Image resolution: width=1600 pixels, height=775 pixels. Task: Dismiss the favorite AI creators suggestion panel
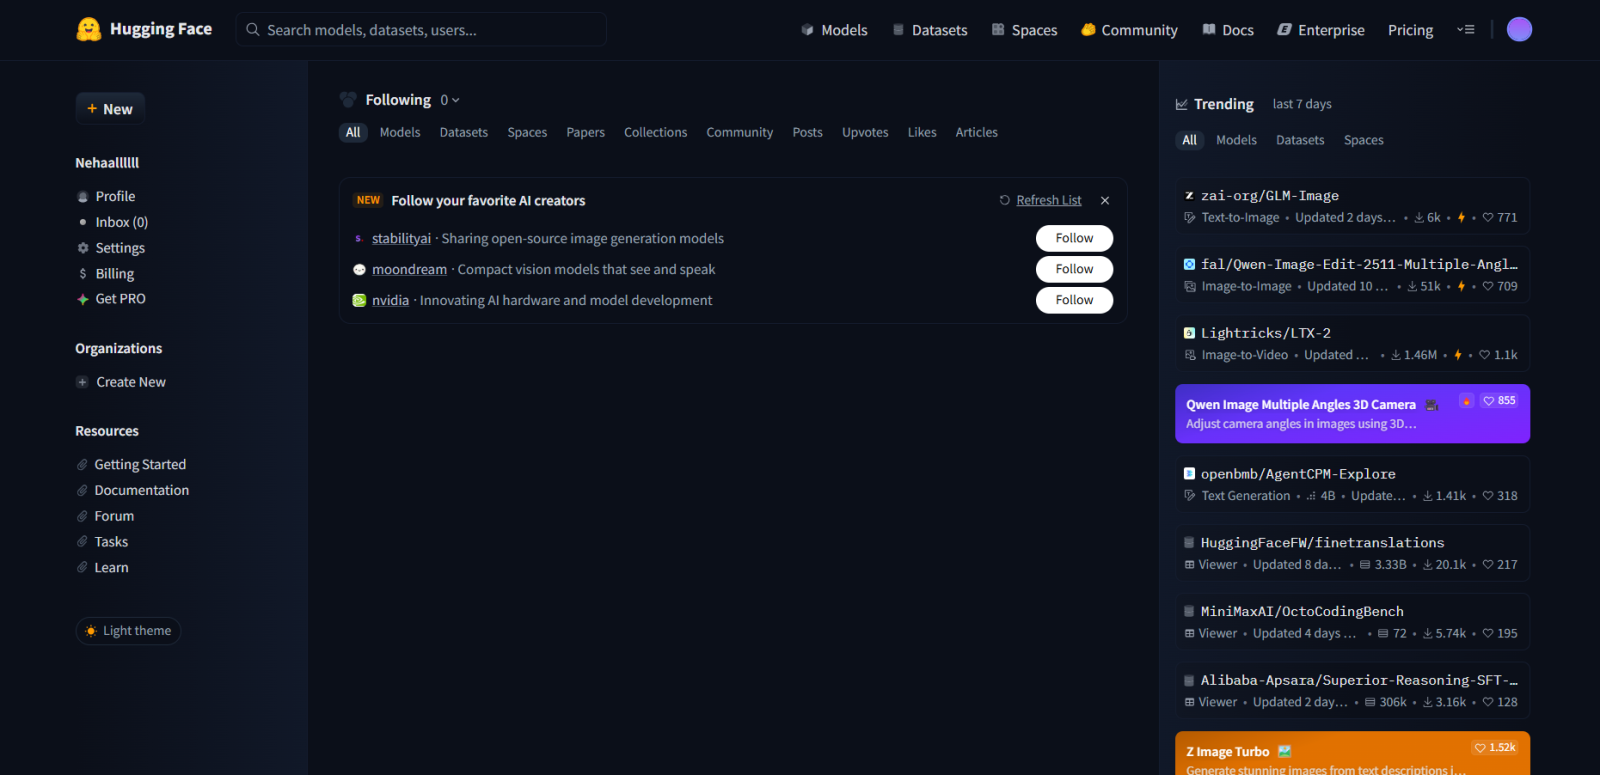pos(1105,201)
